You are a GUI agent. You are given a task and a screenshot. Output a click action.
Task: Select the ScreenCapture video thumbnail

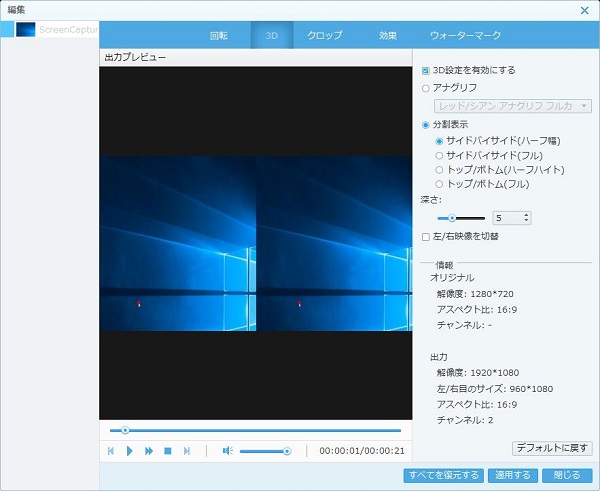point(26,29)
